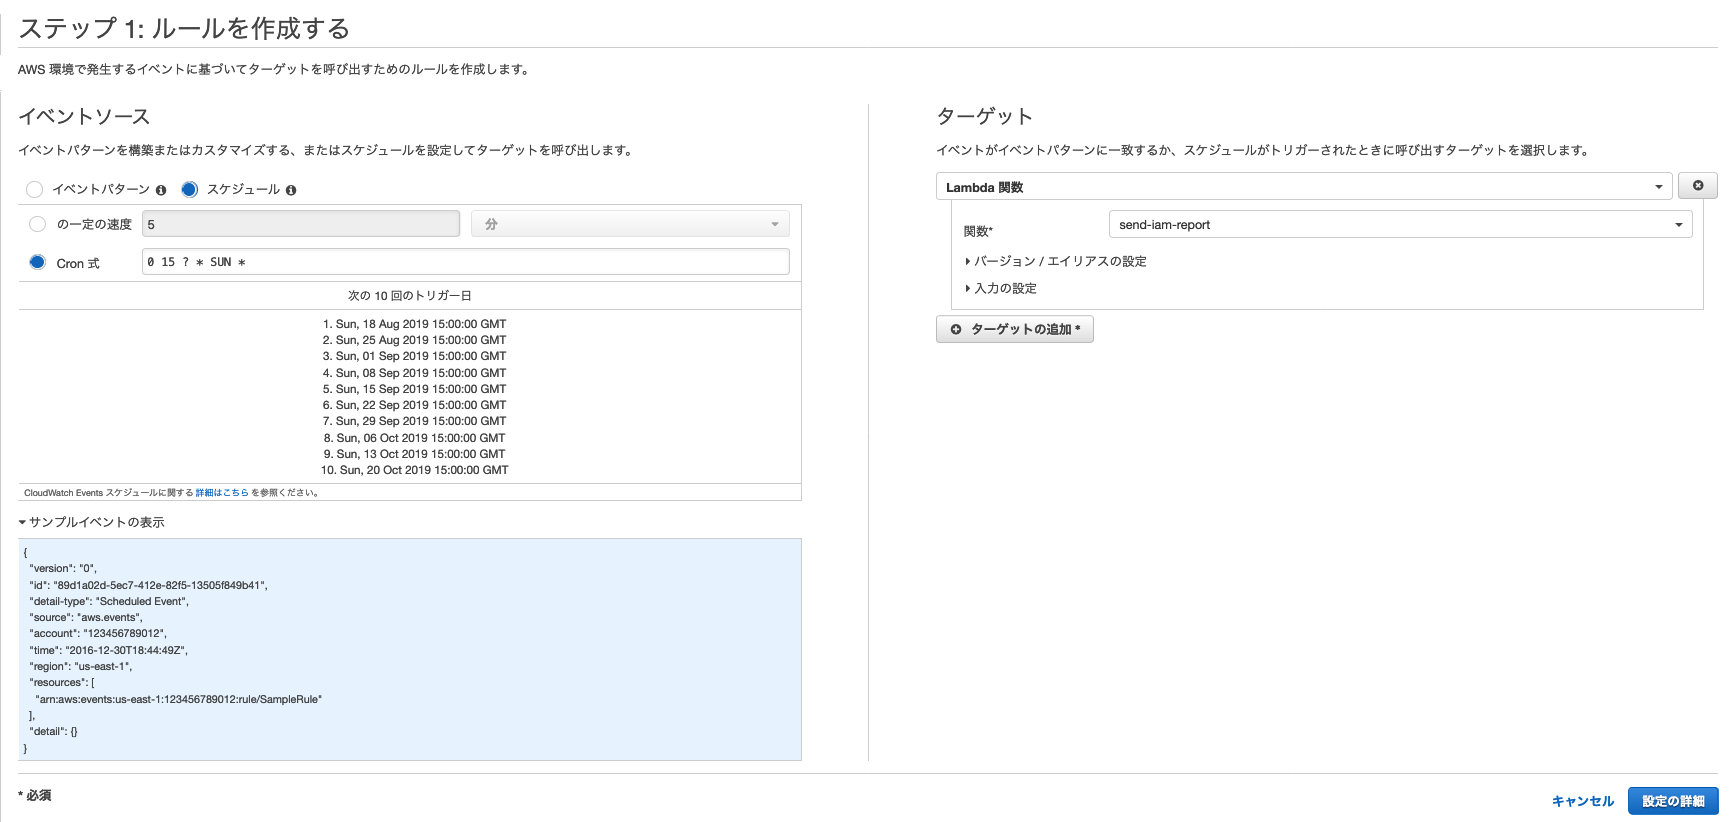This screenshot has height=822, width=1731.
Task: Open the Lambda 関数 target type dropdown
Action: (x=1304, y=186)
